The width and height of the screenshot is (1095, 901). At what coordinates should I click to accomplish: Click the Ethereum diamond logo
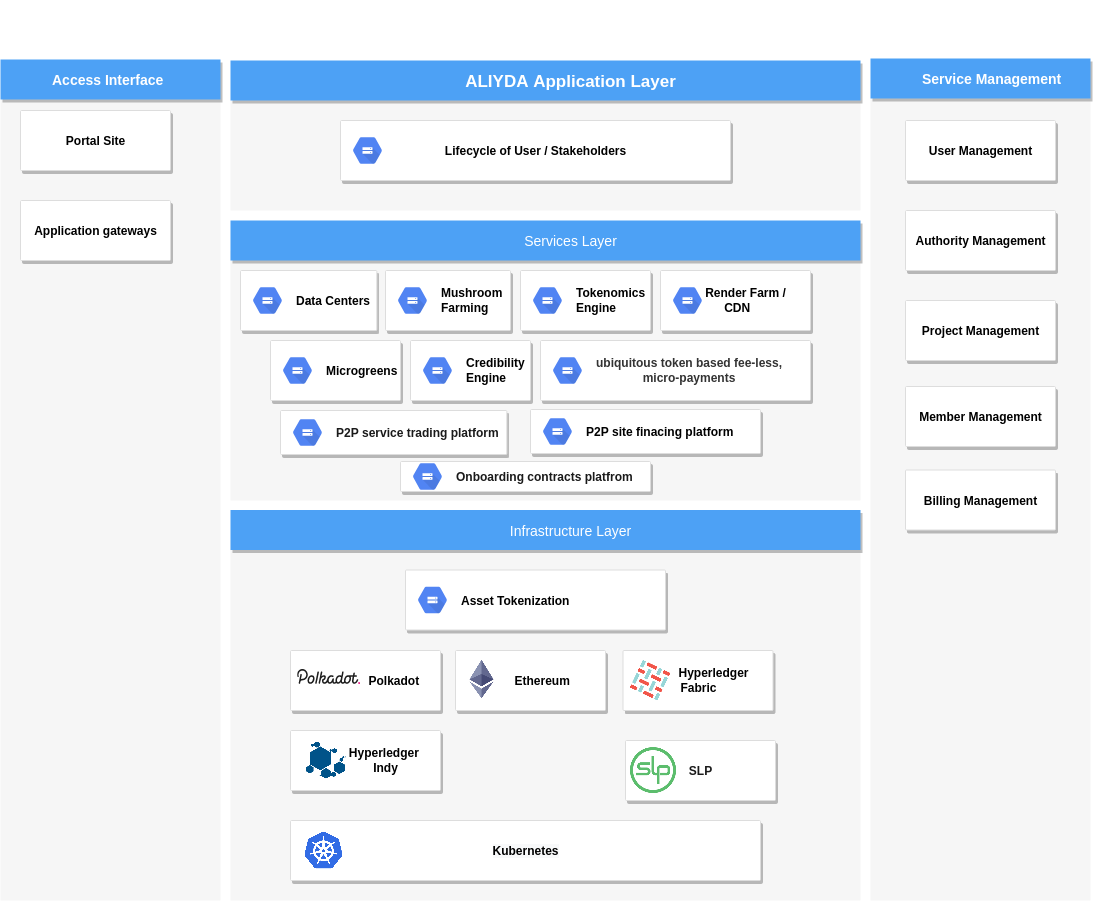[x=482, y=679]
